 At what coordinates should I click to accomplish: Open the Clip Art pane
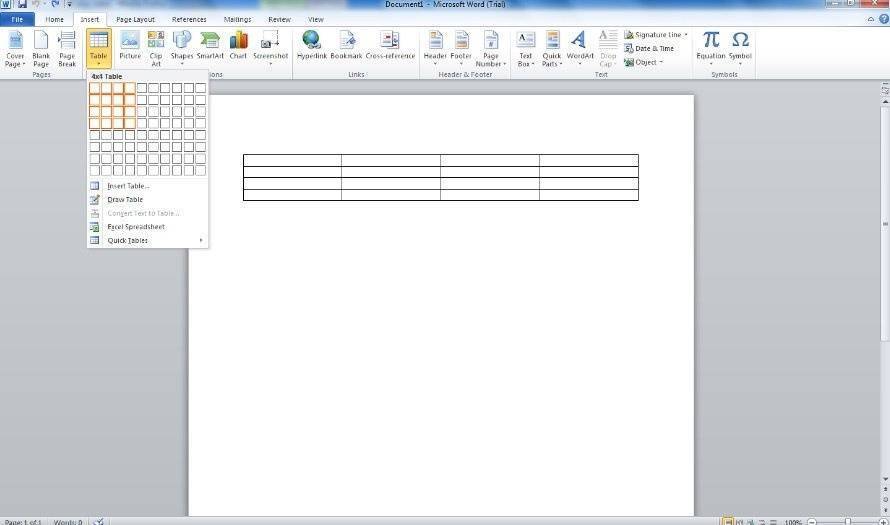tap(156, 45)
